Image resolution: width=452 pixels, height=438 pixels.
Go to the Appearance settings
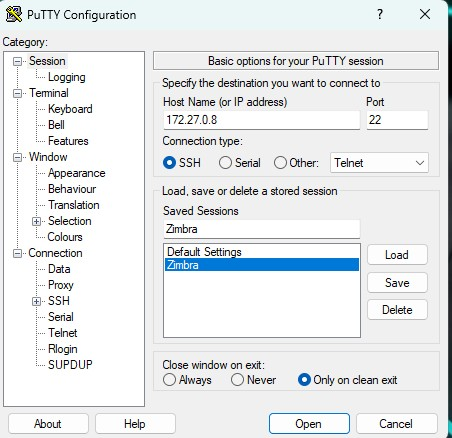77,173
